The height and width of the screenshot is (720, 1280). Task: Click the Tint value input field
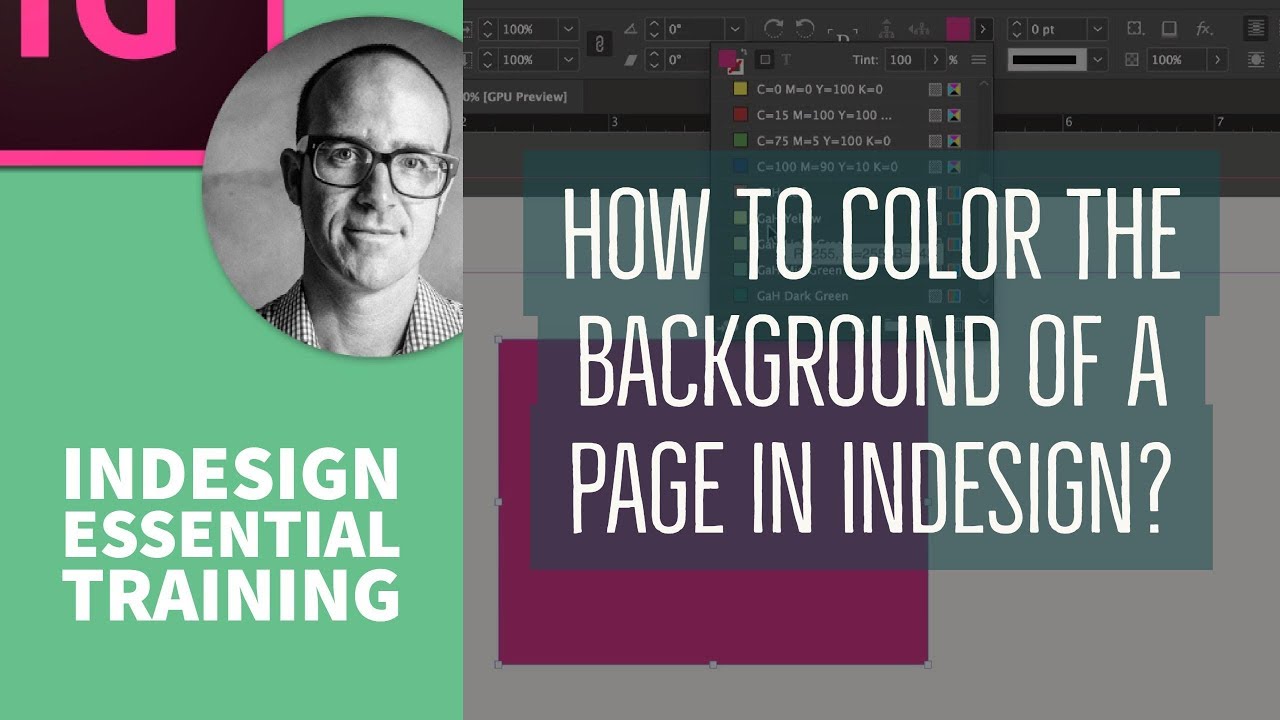[904, 60]
